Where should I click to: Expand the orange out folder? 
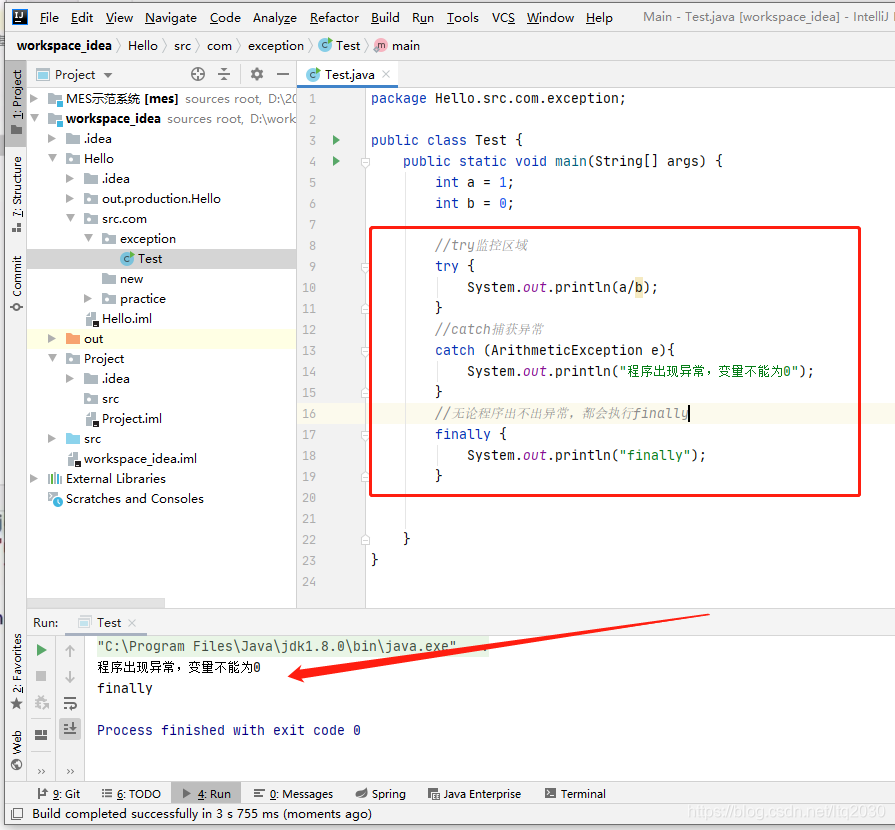(x=52, y=339)
